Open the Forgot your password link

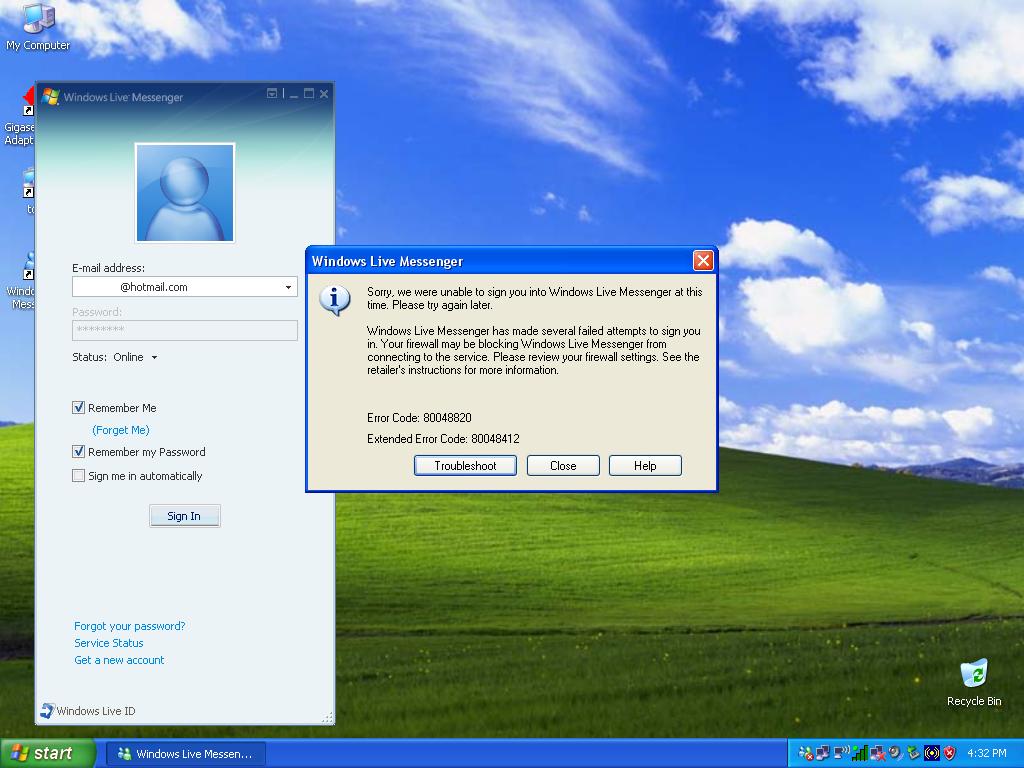pyautogui.click(x=129, y=626)
